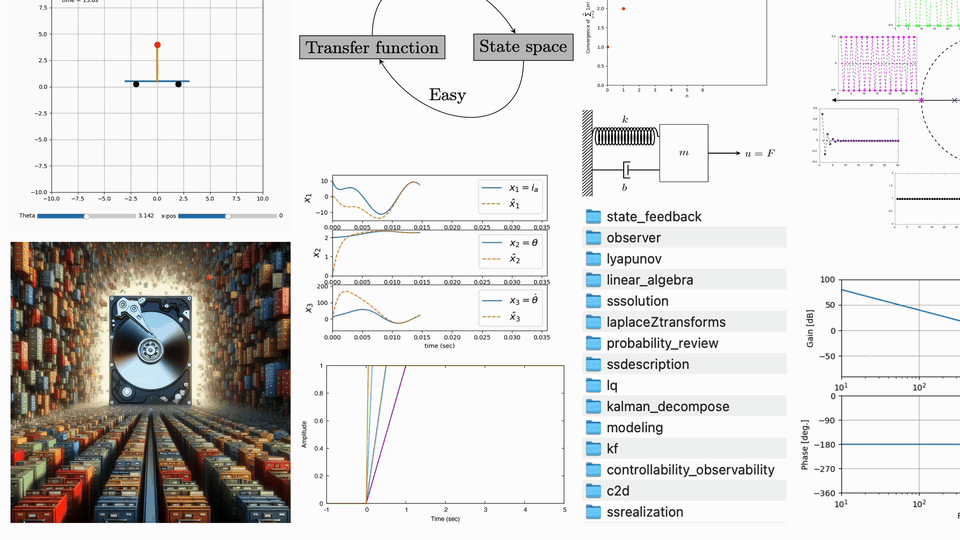
Task: Click the x1 = ia legend entry
Action: coord(509,188)
